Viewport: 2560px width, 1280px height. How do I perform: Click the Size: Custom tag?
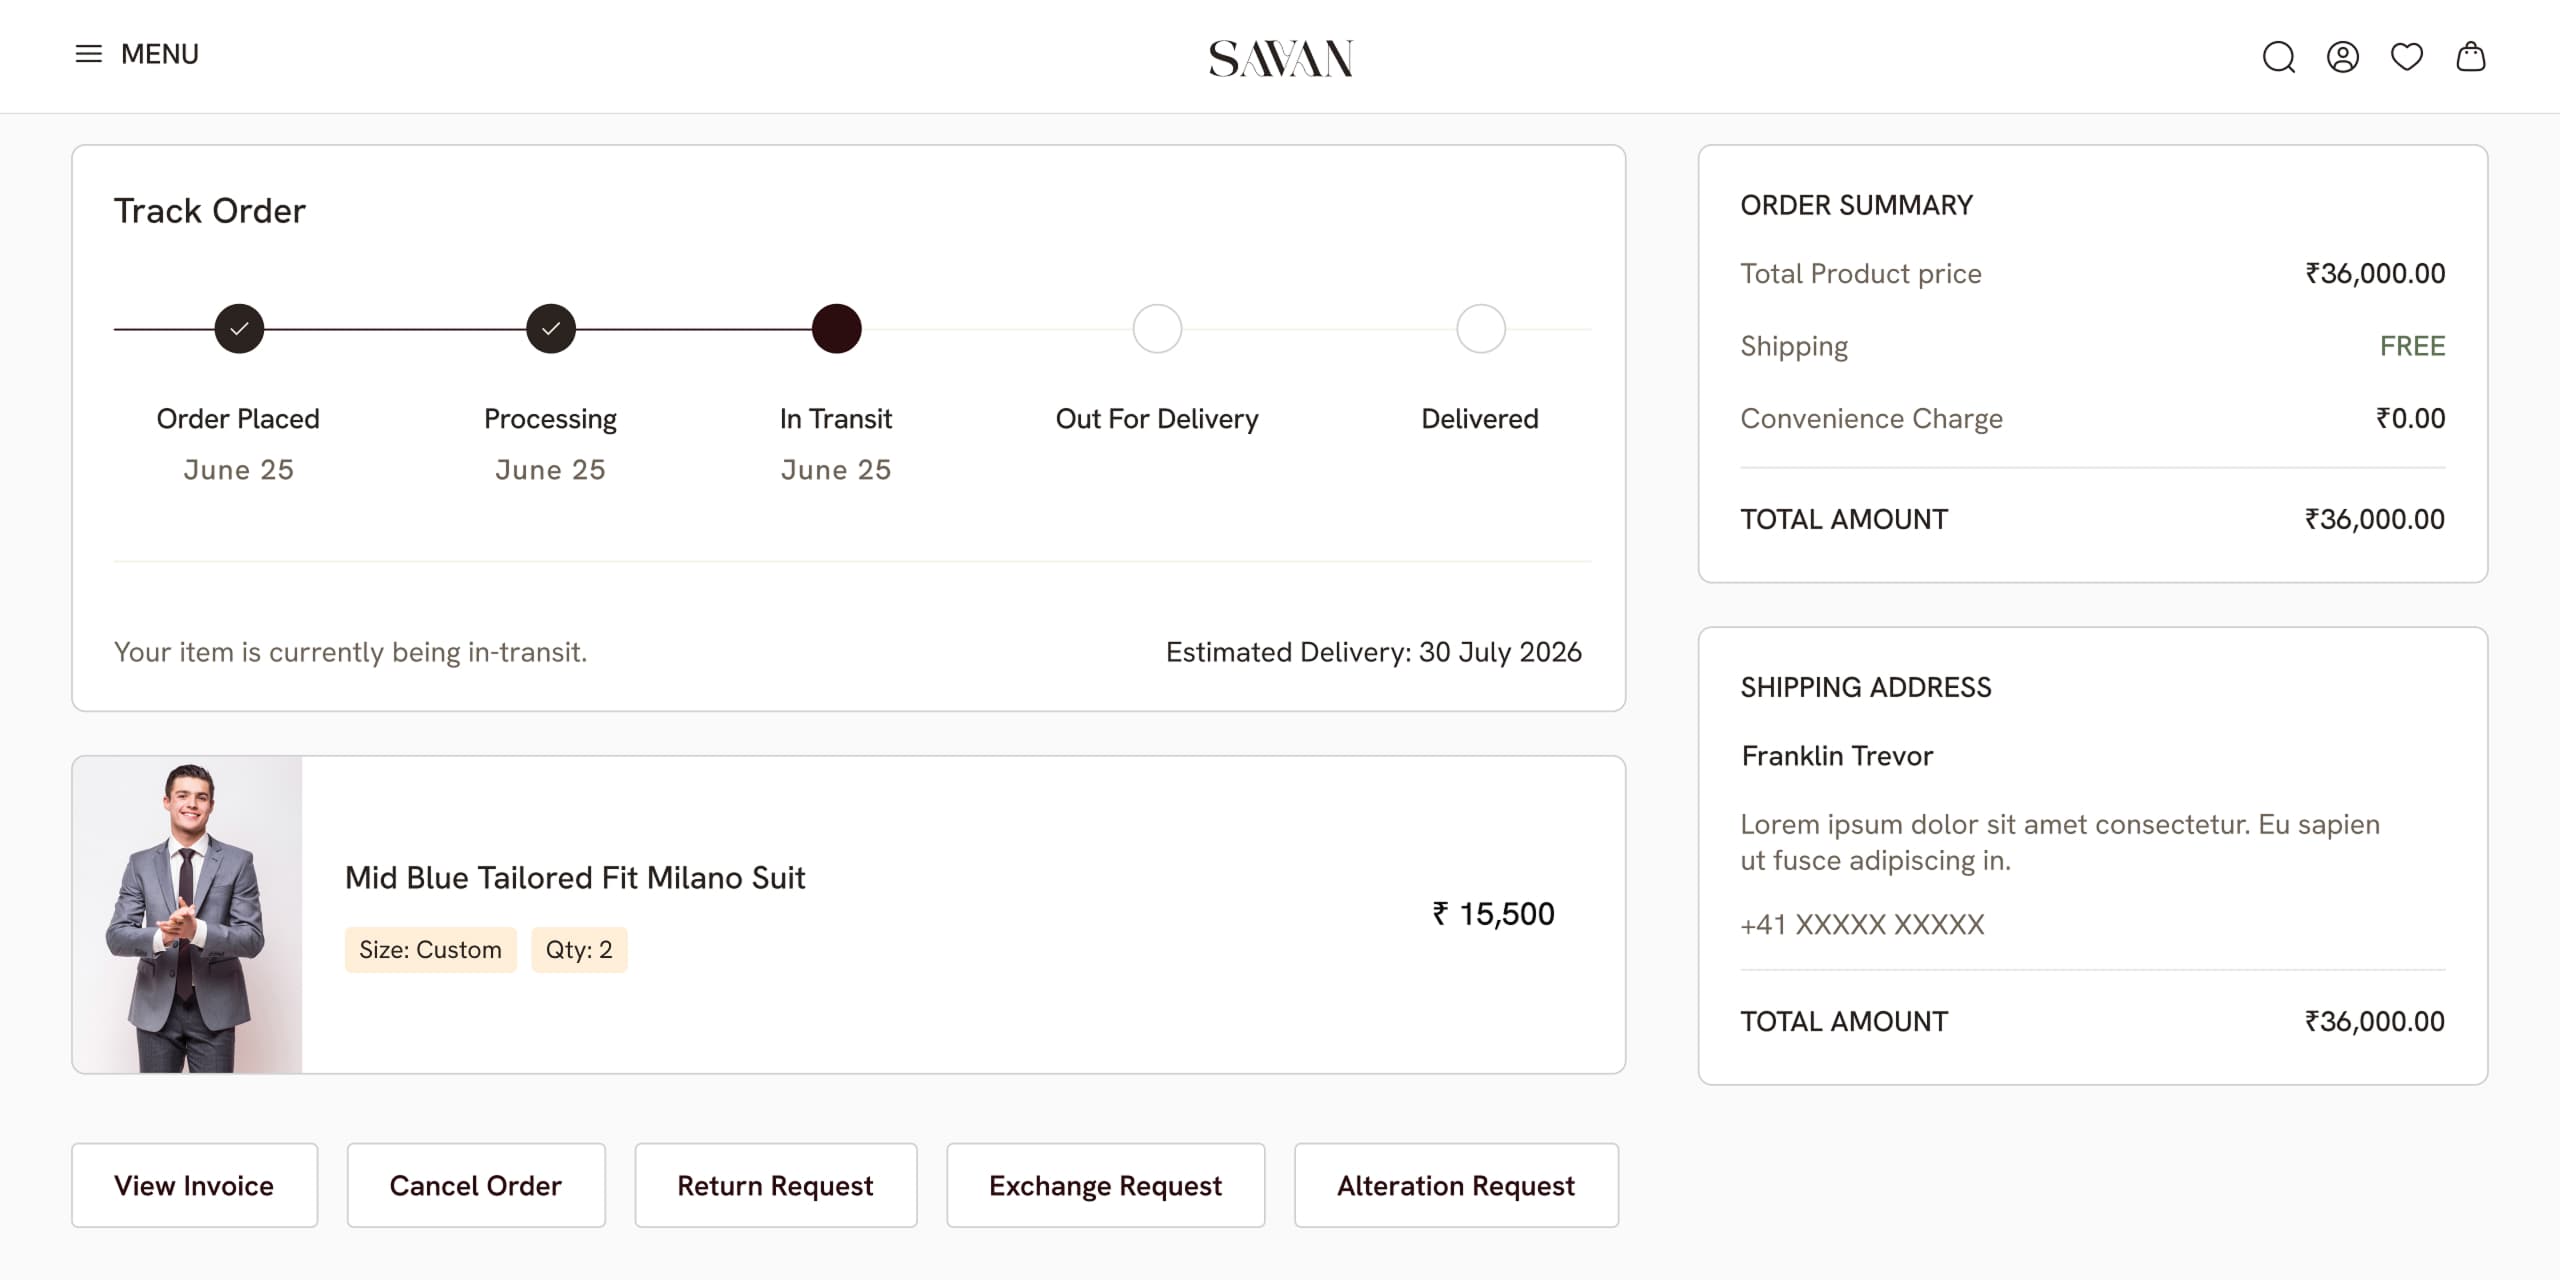click(431, 949)
